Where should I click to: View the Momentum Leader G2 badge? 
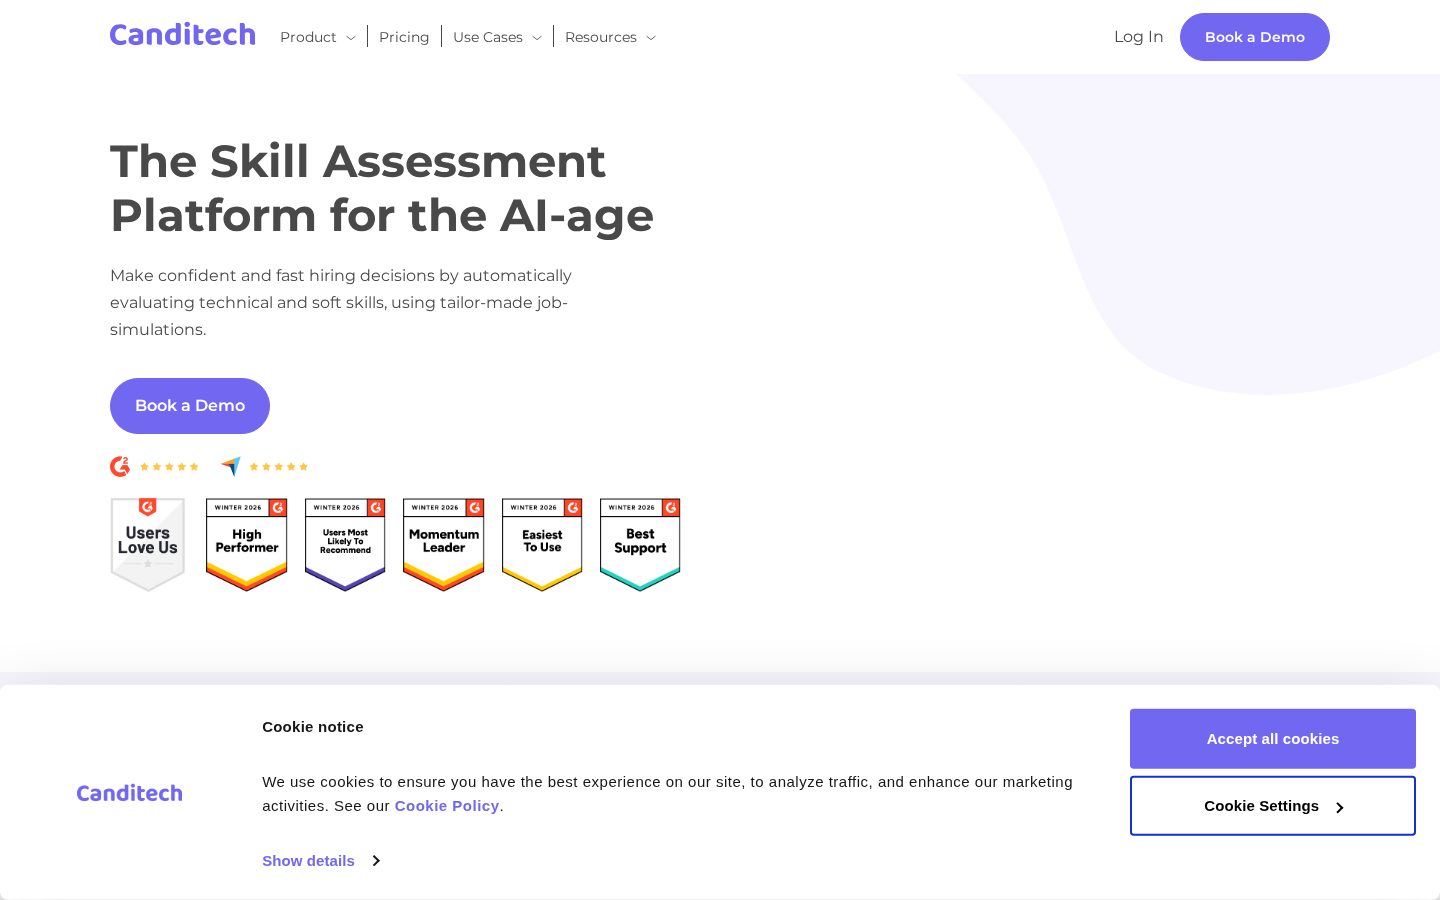point(444,545)
